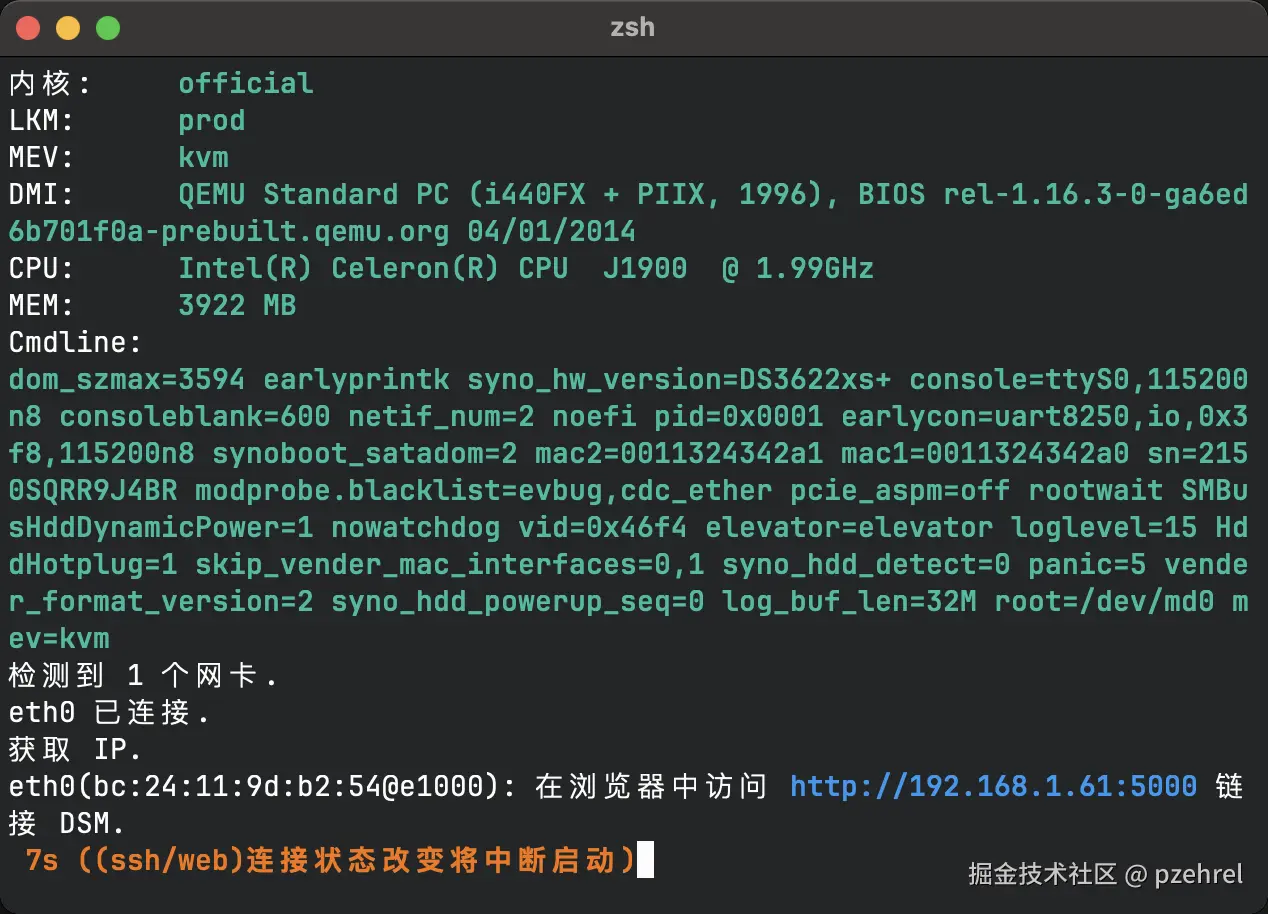1268x914 pixels.
Task: Click 'skip_vender_mac_interfaces=0,1' parameter text
Action: (450, 564)
